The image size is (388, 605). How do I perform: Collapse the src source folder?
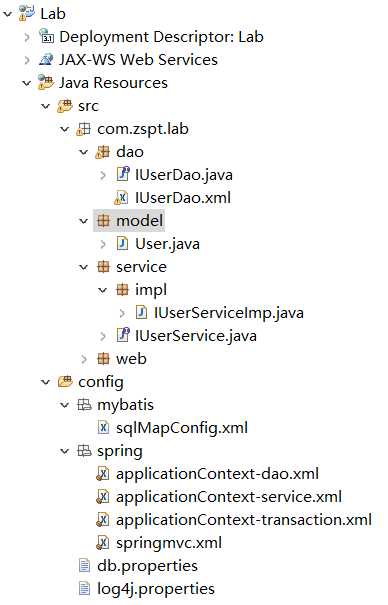(46, 106)
